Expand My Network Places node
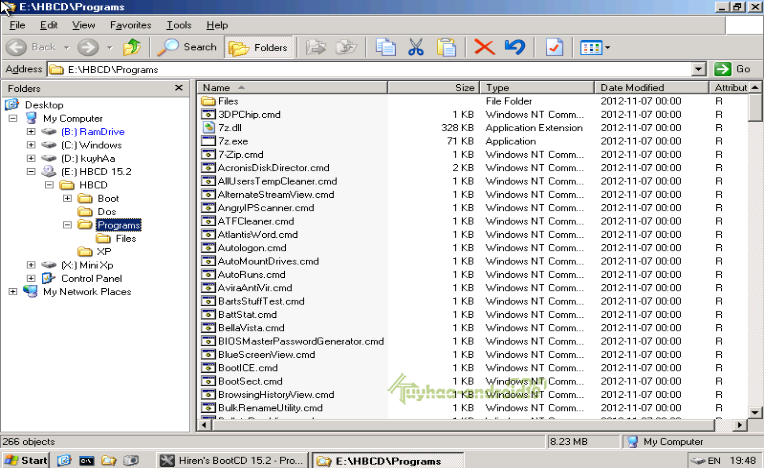The width and height of the screenshot is (764, 468). pos(13,292)
